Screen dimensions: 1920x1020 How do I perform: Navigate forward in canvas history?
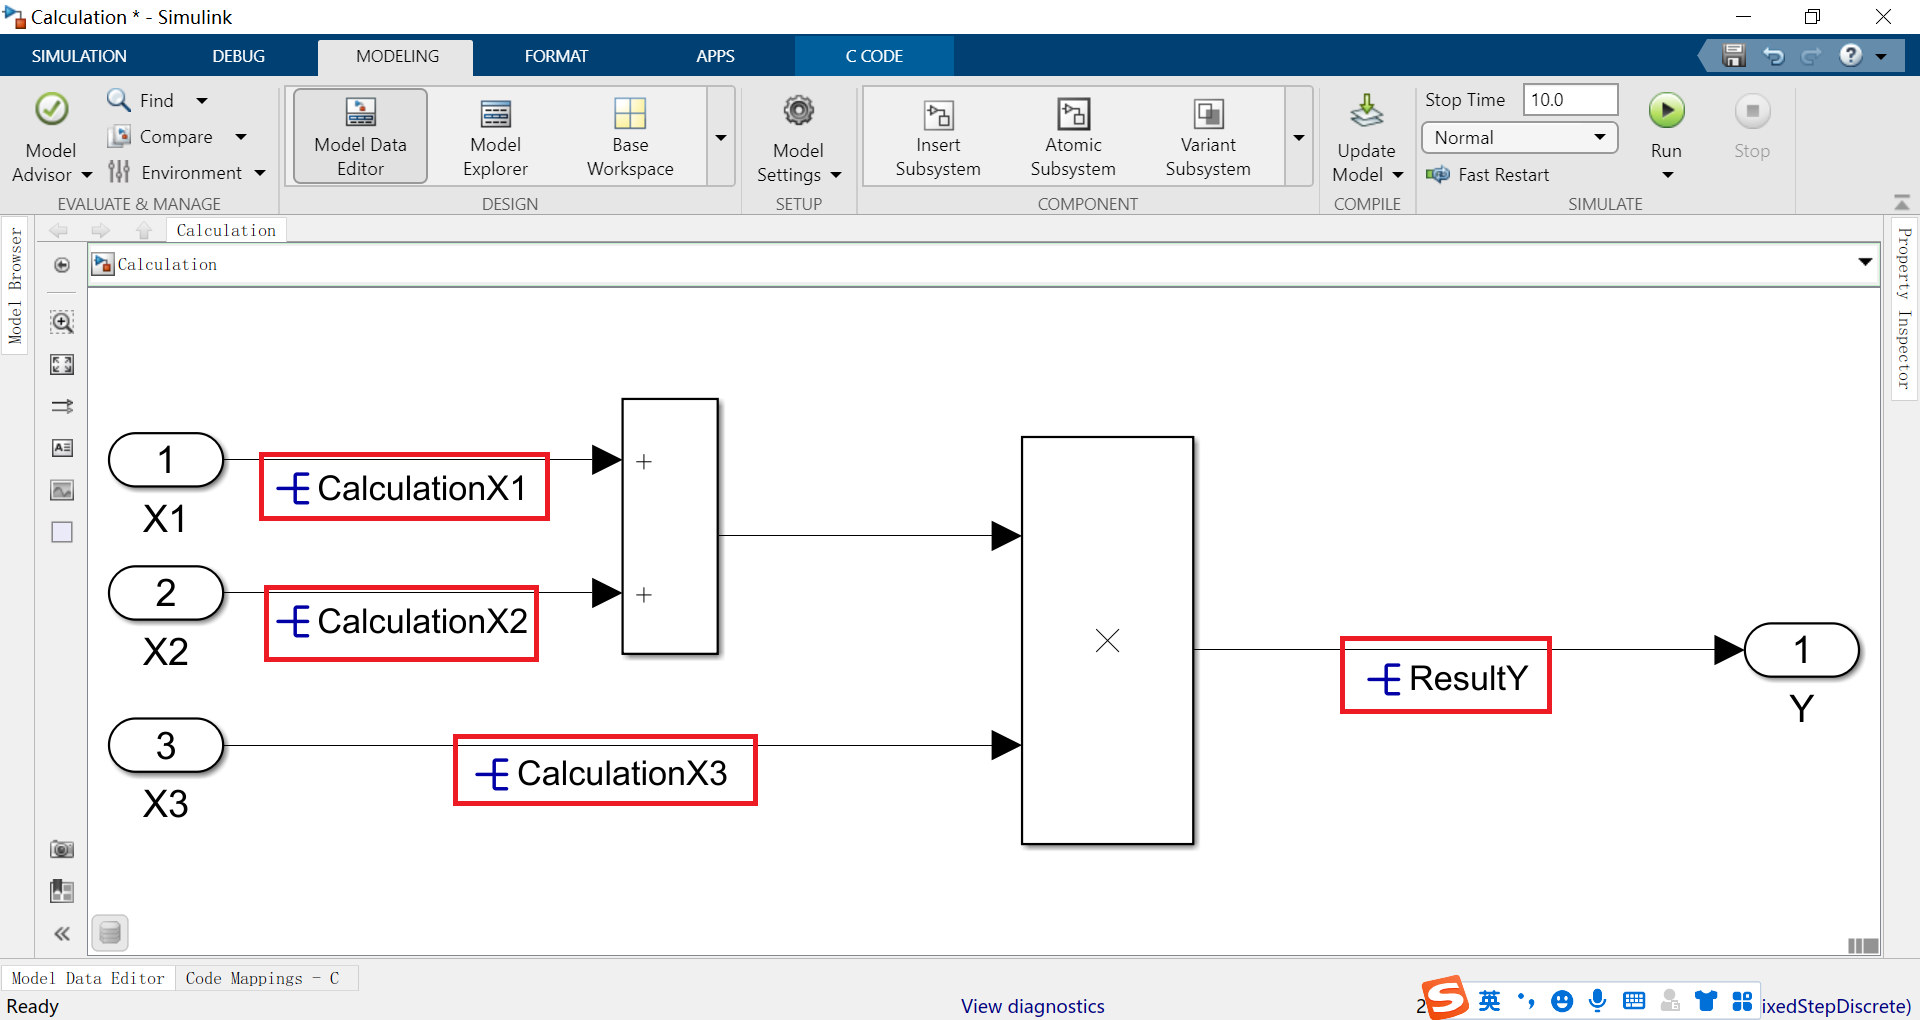[100, 230]
